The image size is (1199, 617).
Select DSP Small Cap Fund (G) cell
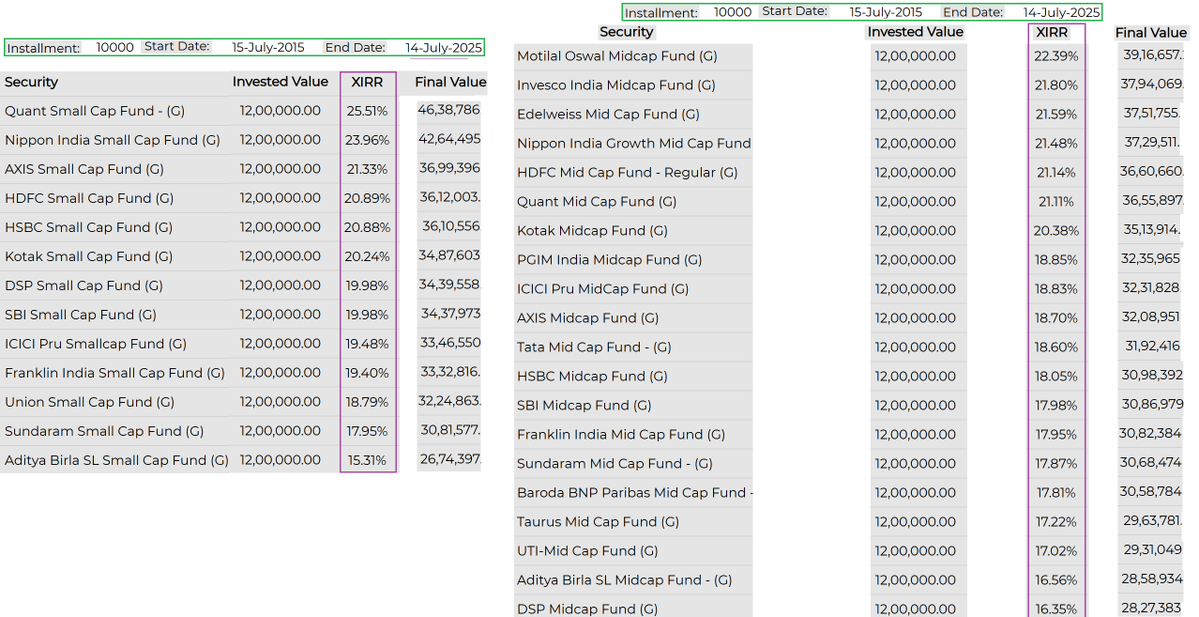point(83,285)
